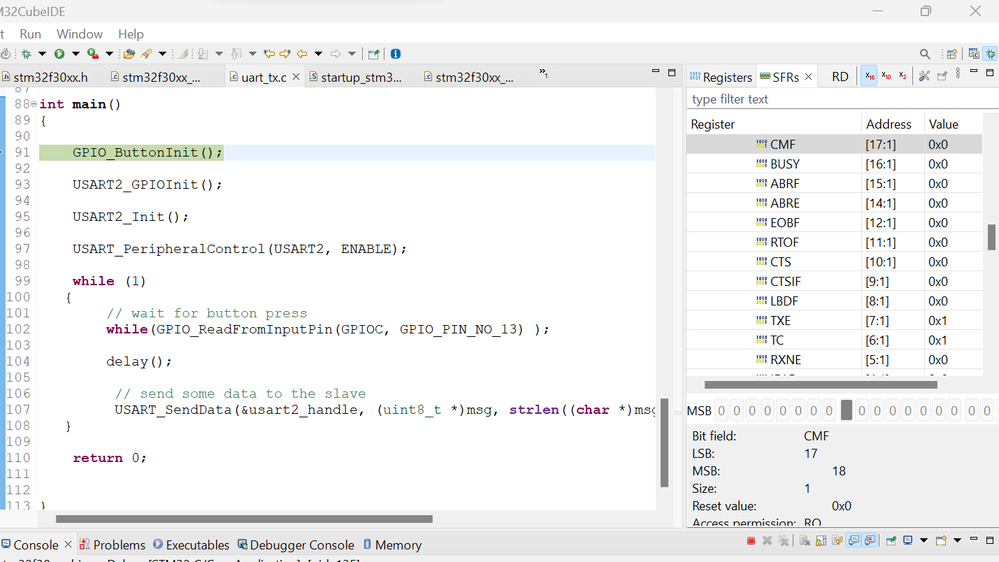Collapse the main() function fold marker
999x562 pixels.
pyautogui.click(x=34, y=104)
